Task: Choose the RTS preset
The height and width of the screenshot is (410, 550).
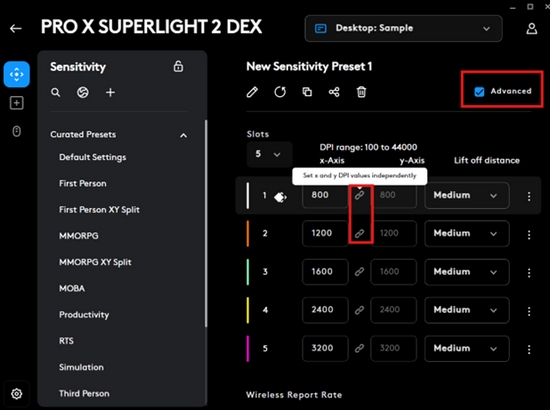Action: coord(66,341)
